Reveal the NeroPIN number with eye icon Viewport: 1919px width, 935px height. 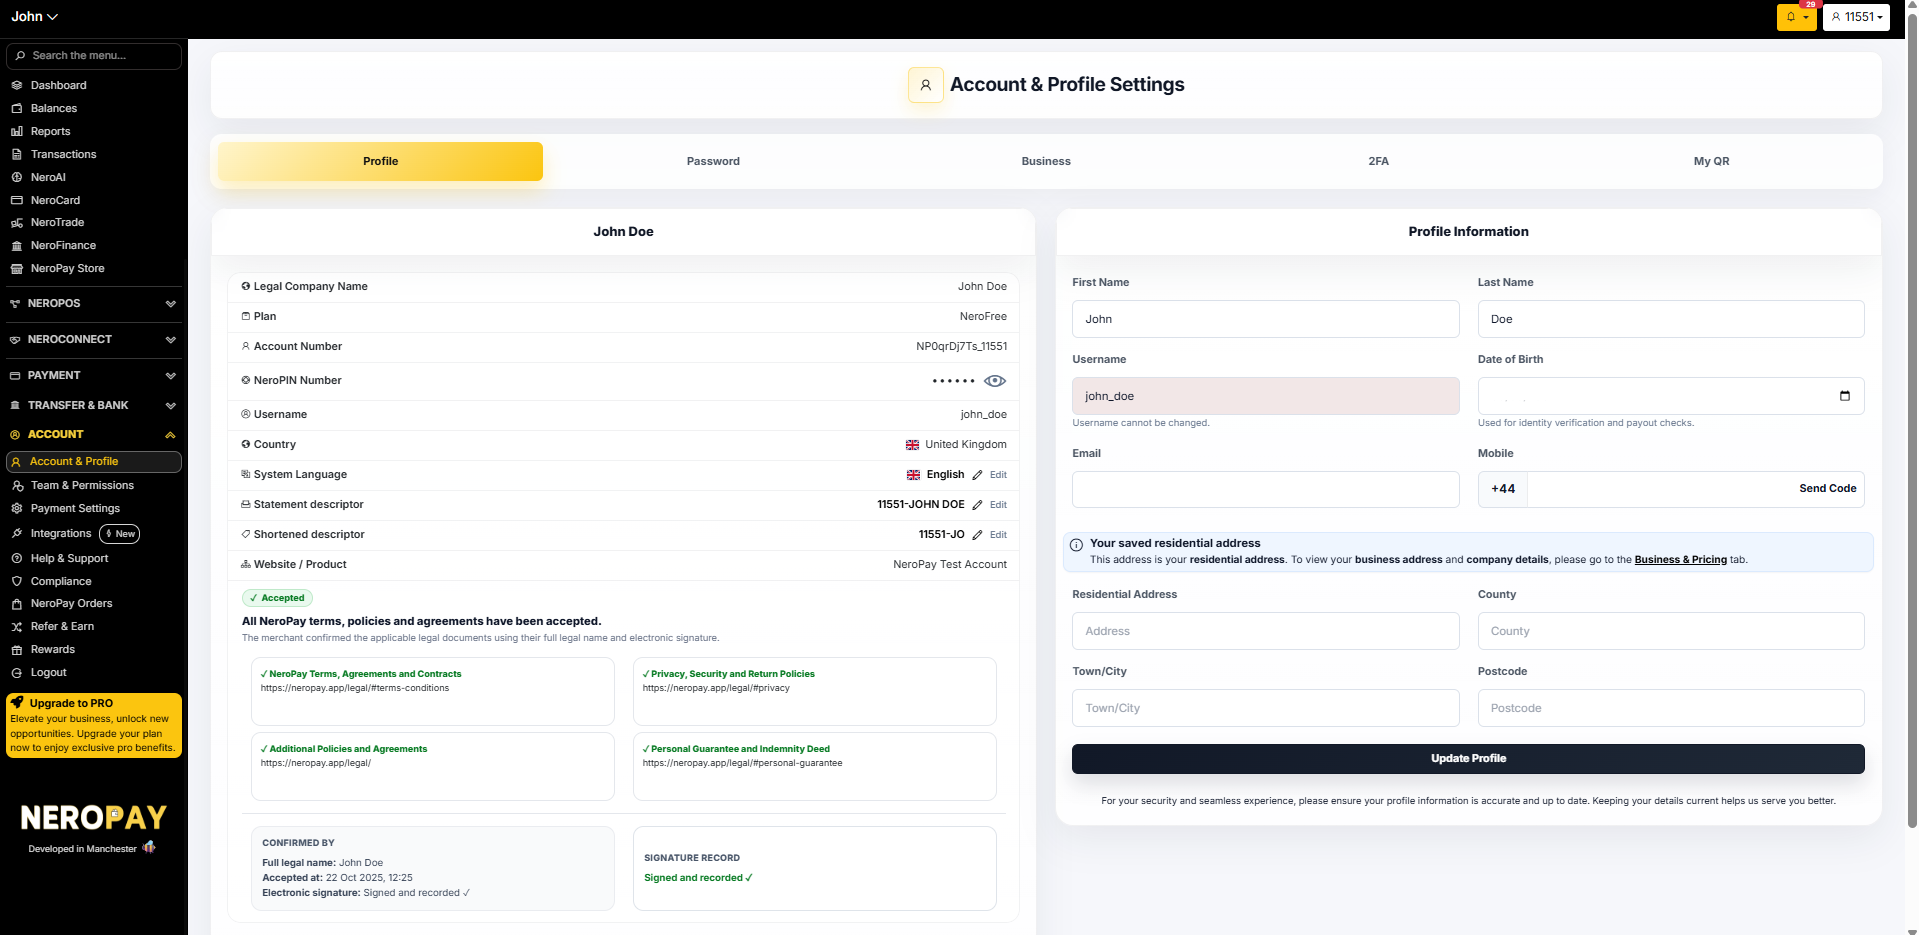click(994, 381)
